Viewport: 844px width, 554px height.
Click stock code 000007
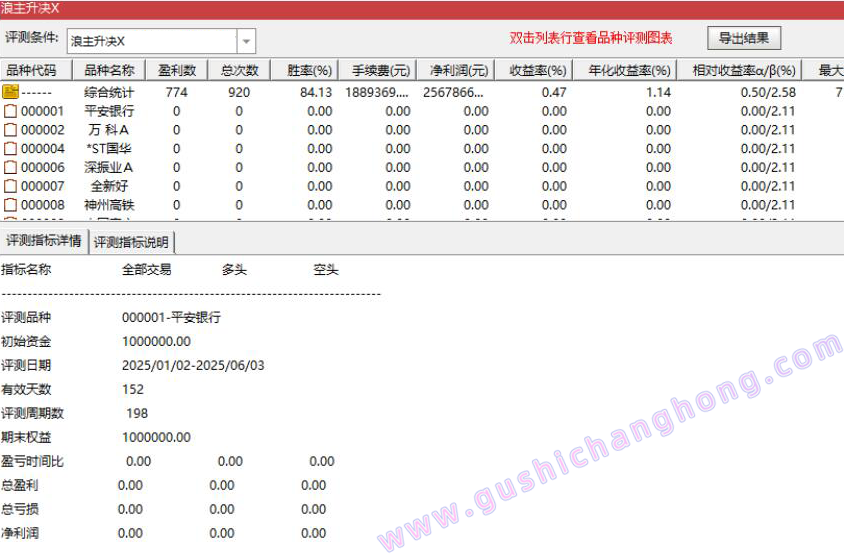[43, 186]
